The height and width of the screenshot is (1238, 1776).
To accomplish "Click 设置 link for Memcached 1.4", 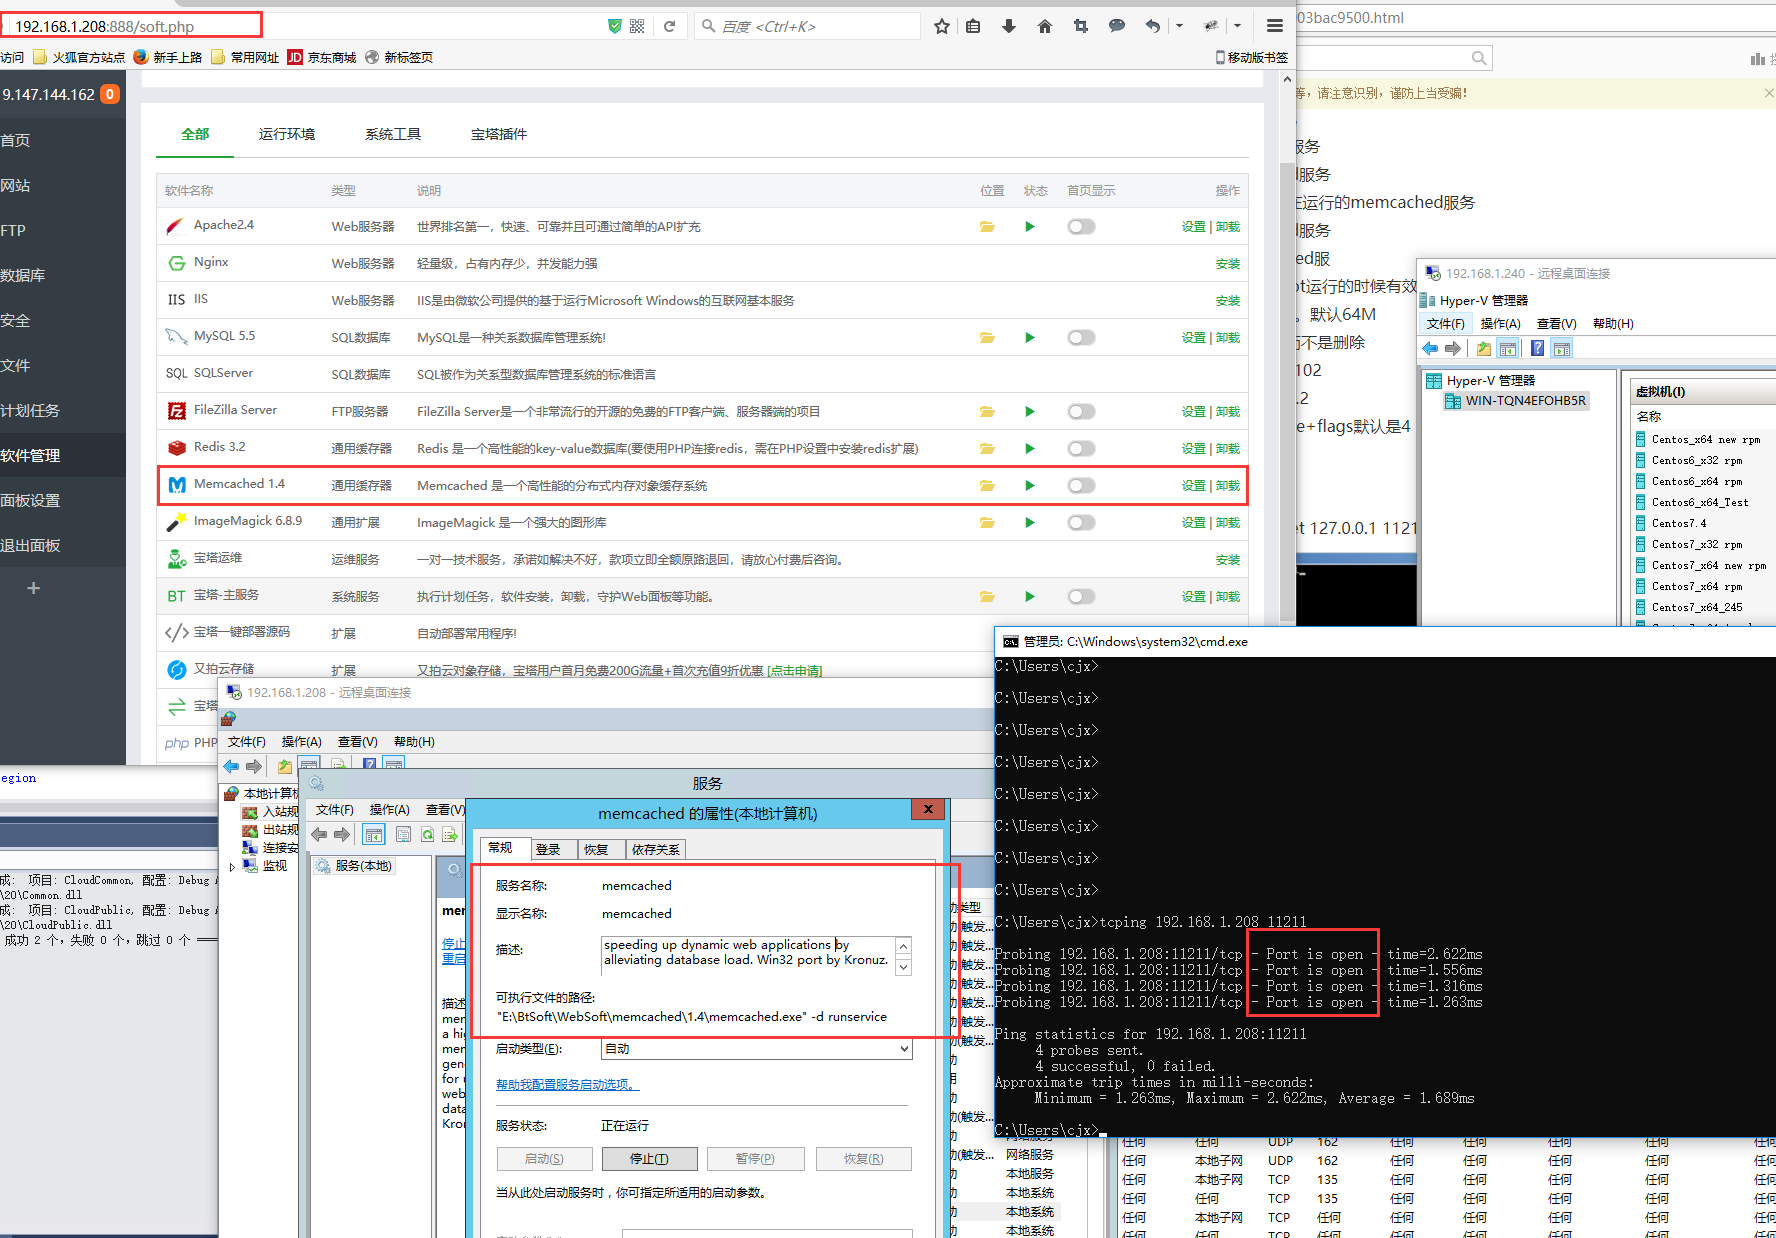I will click(1194, 486).
